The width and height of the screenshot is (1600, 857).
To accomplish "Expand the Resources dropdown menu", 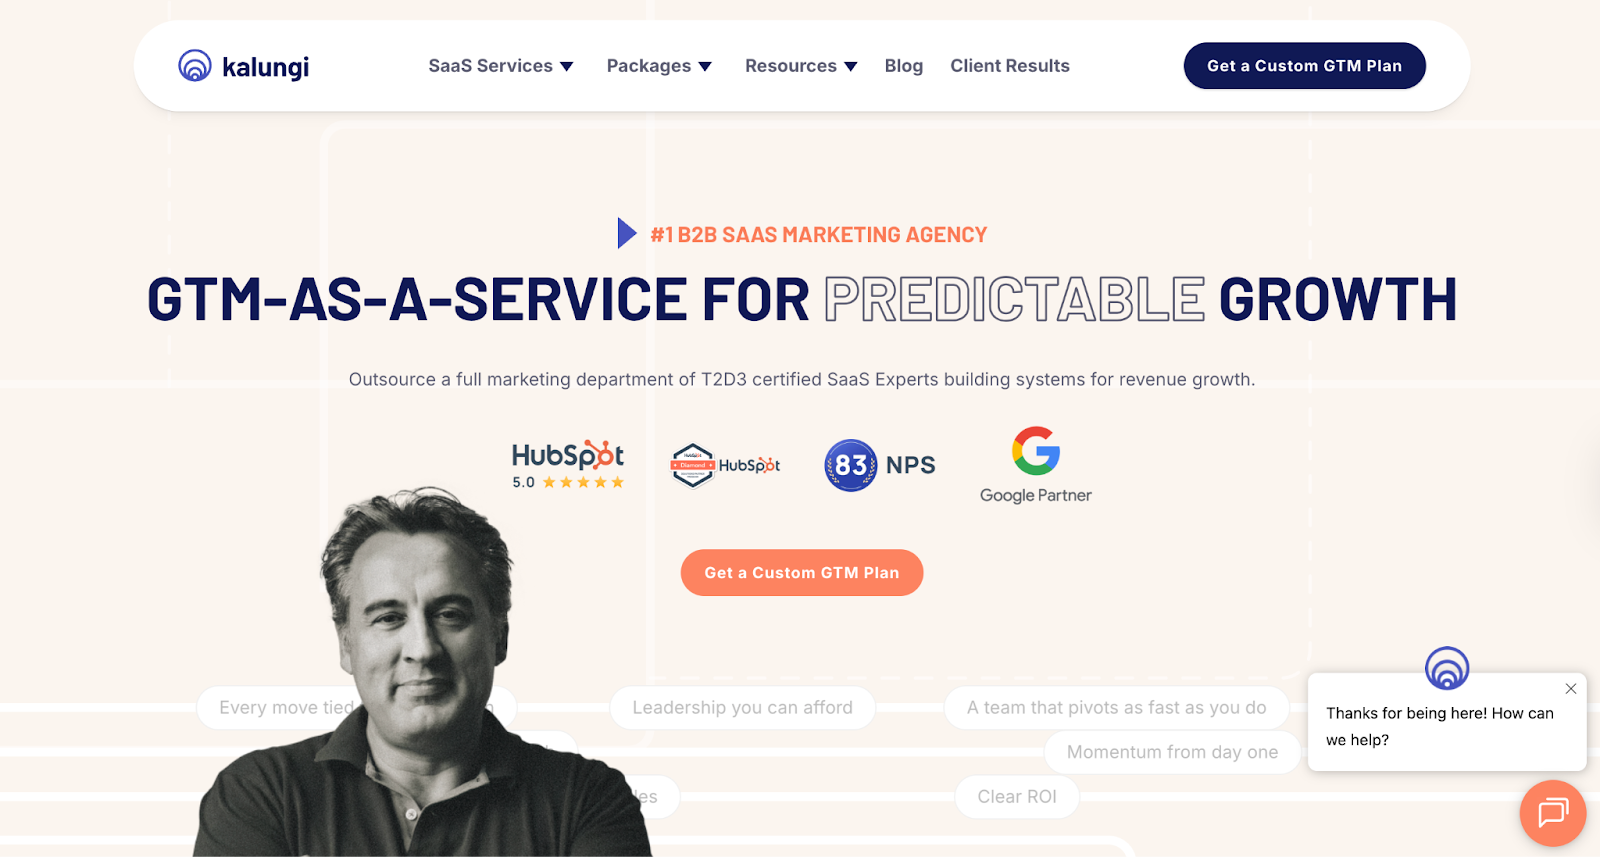I will (x=801, y=66).
